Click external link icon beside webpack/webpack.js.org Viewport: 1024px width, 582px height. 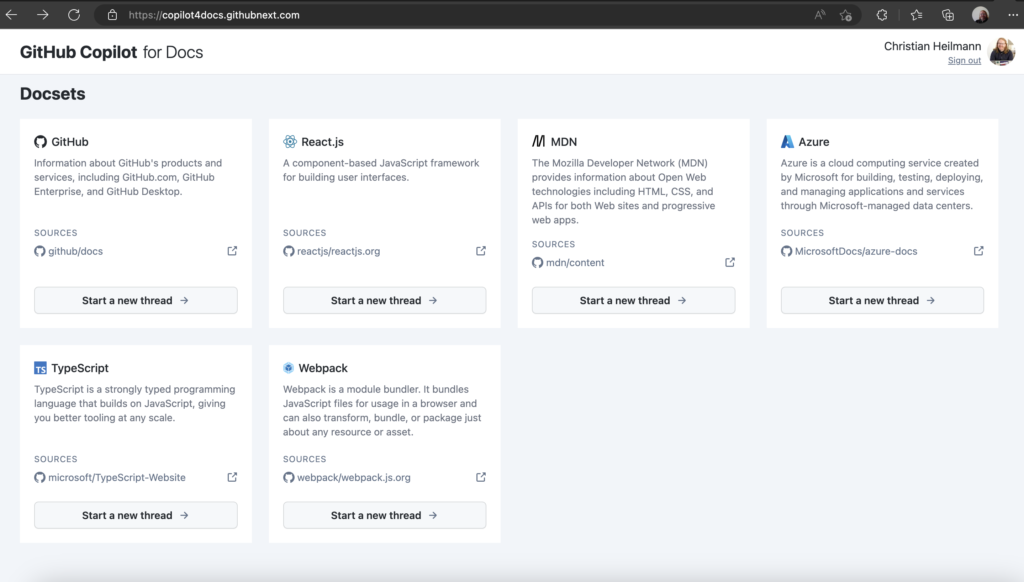(x=481, y=477)
